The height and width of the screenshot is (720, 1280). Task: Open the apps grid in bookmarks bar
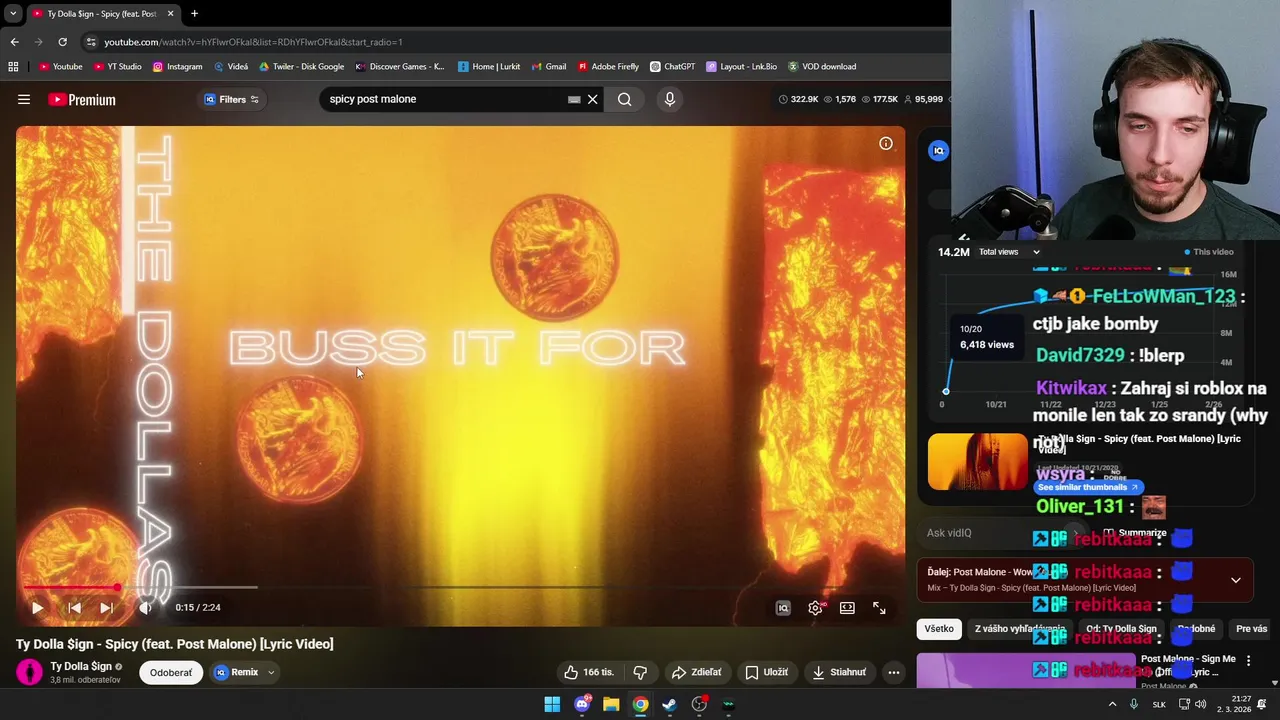[13, 67]
